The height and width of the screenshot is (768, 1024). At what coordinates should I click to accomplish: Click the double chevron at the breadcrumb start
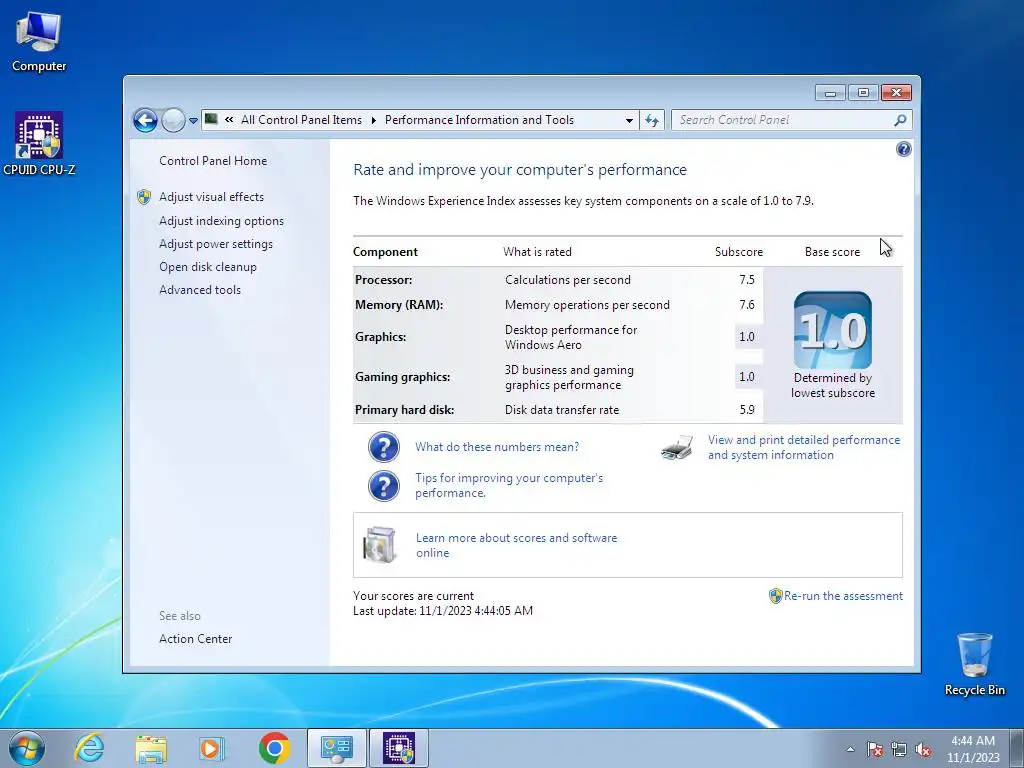click(229, 120)
